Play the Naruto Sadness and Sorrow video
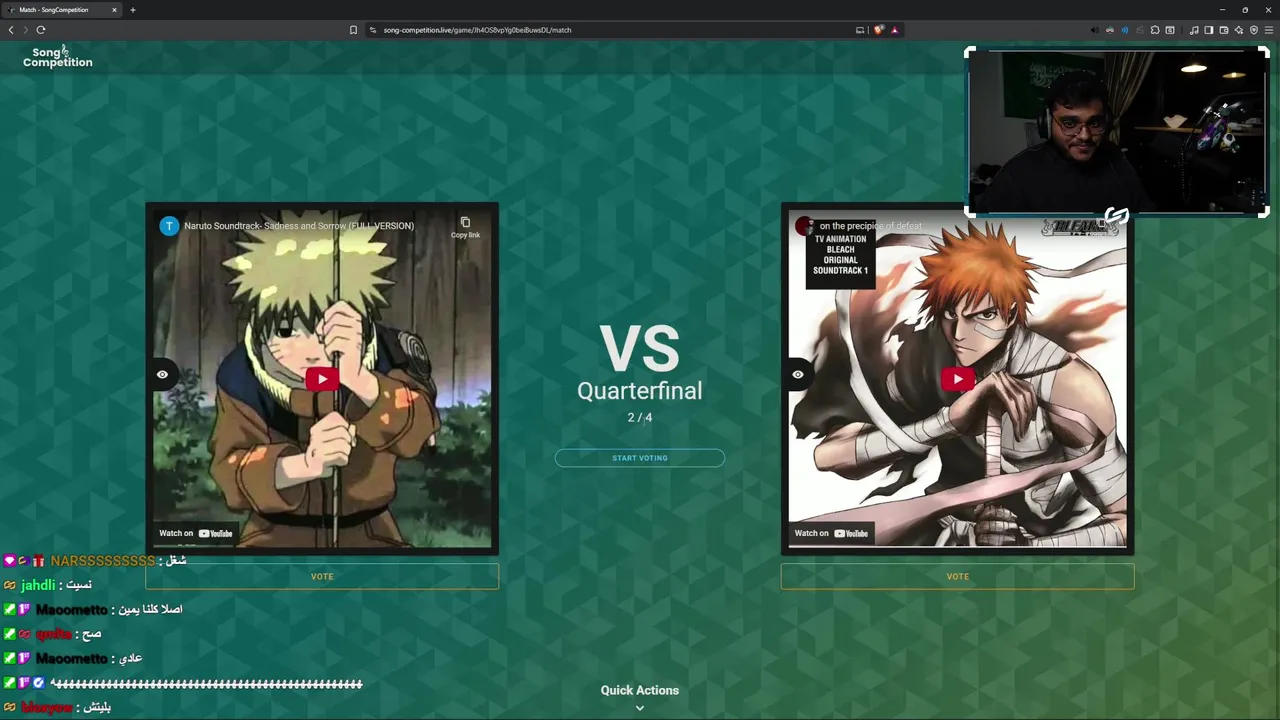 322,379
